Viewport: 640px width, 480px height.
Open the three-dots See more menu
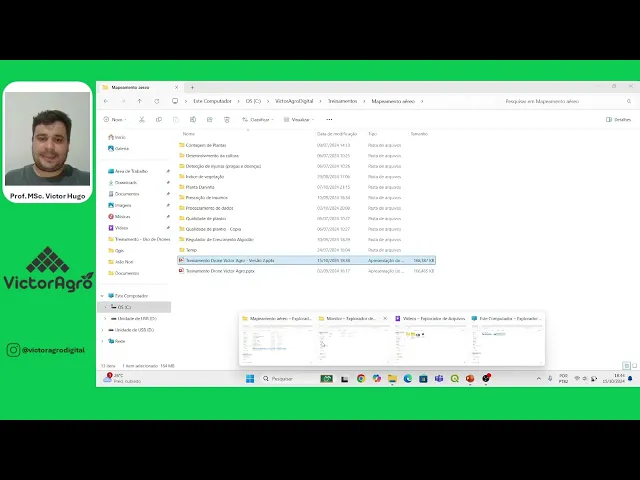pyautogui.click(x=329, y=120)
